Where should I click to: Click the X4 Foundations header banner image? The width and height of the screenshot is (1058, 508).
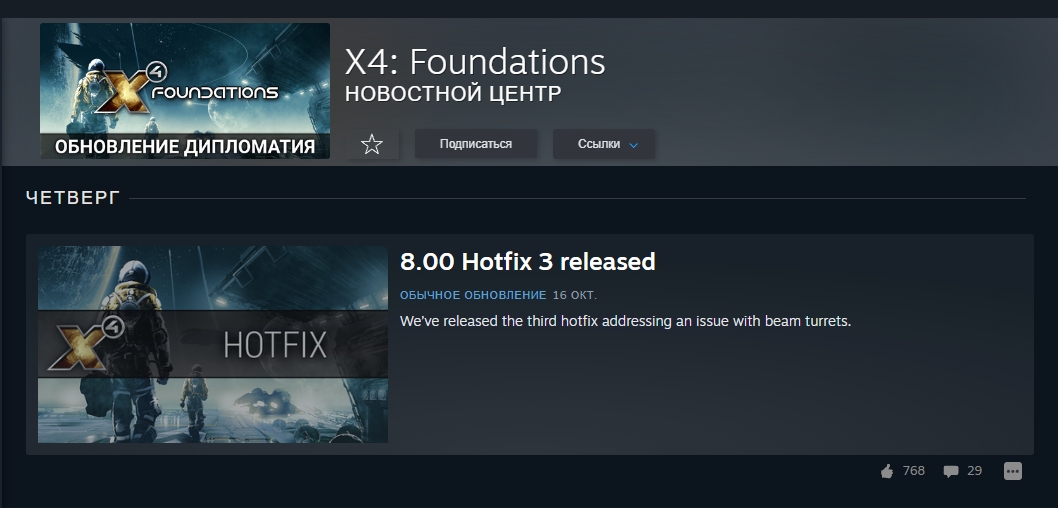coord(185,91)
